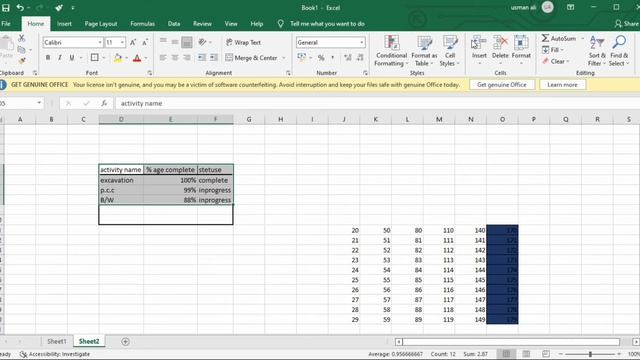Click the Tell me what you want to do box
Screen dimensions: 640x360
[327, 24]
